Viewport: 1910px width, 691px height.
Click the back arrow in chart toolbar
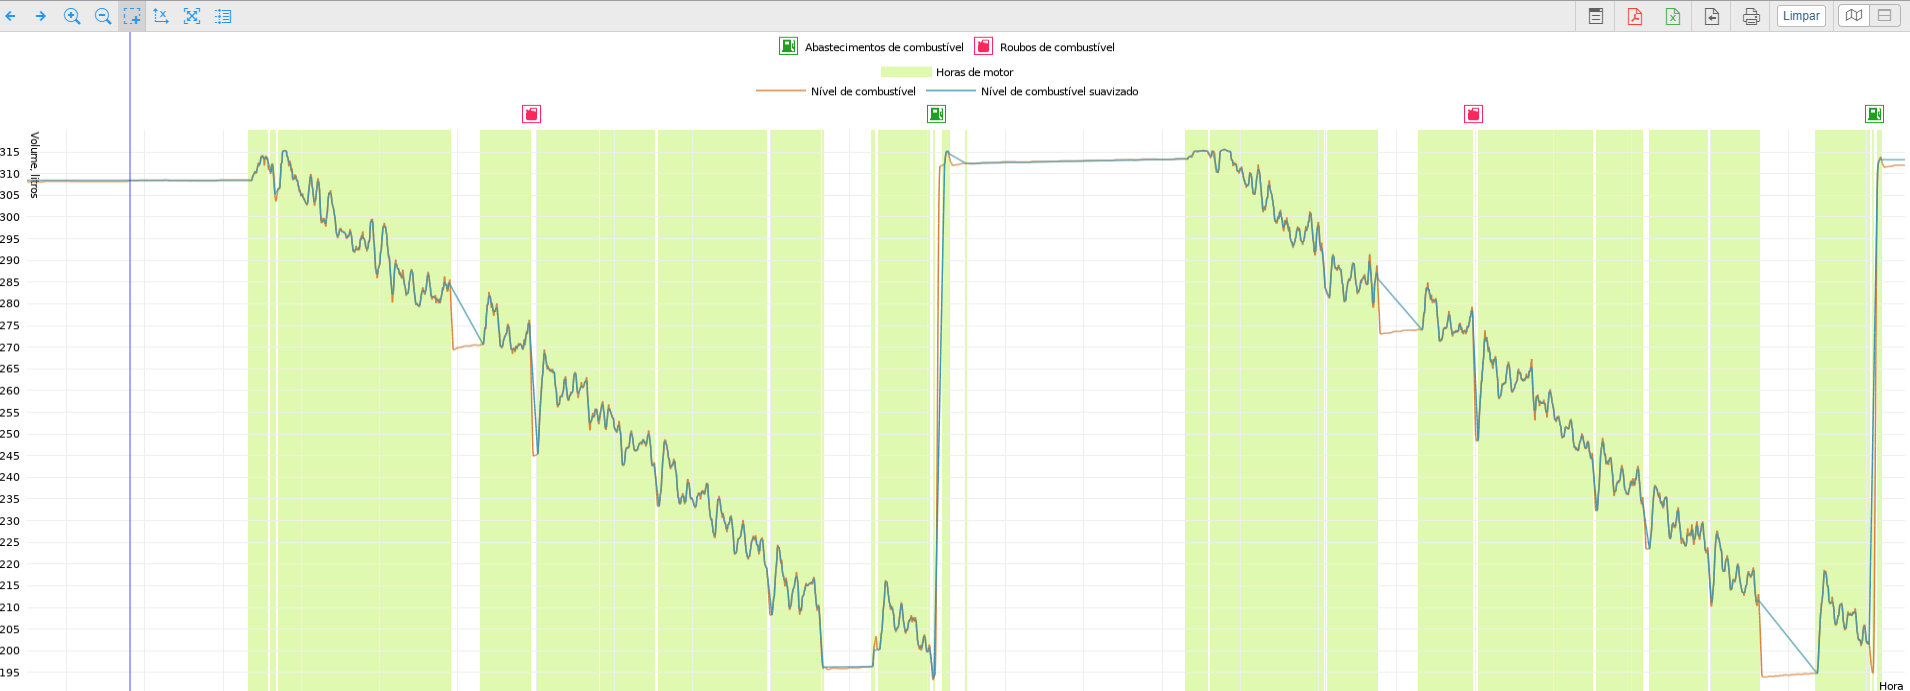click(x=11, y=16)
